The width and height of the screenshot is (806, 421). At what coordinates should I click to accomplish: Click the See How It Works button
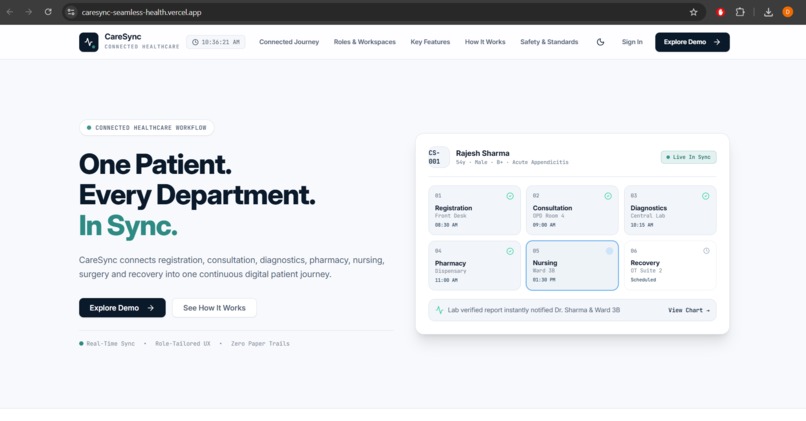(214, 308)
